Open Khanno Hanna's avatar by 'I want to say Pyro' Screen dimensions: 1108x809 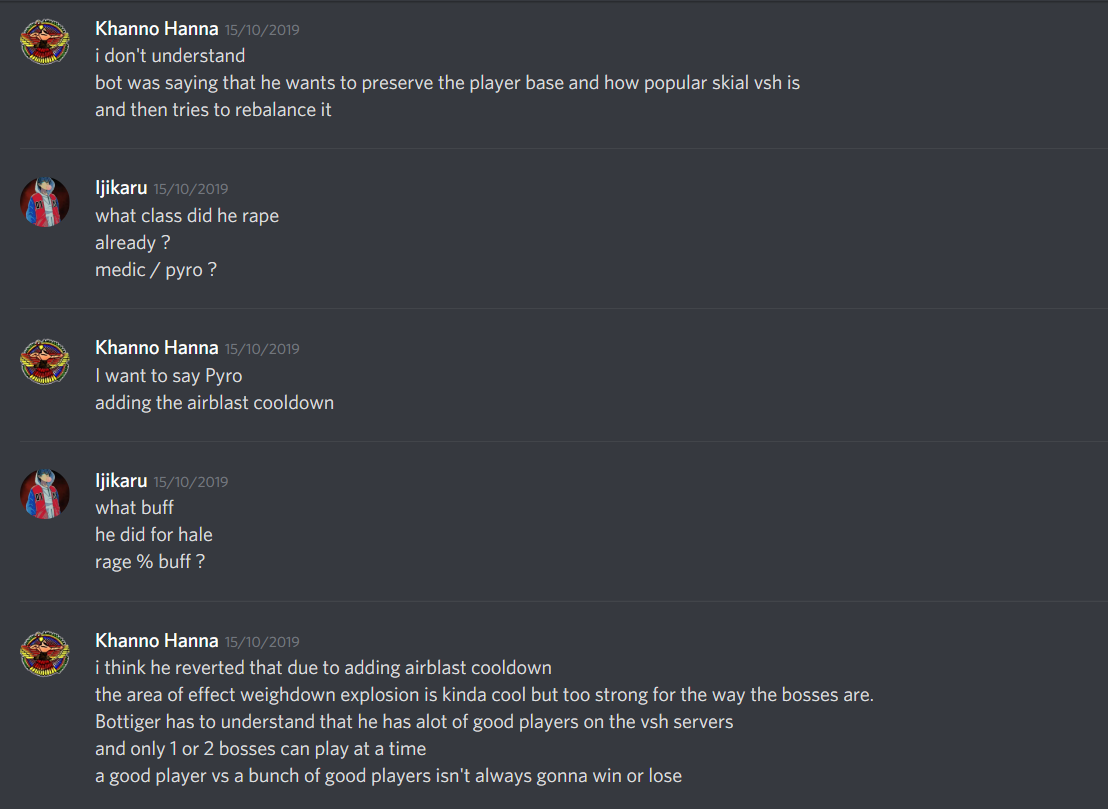coord(45,362)
